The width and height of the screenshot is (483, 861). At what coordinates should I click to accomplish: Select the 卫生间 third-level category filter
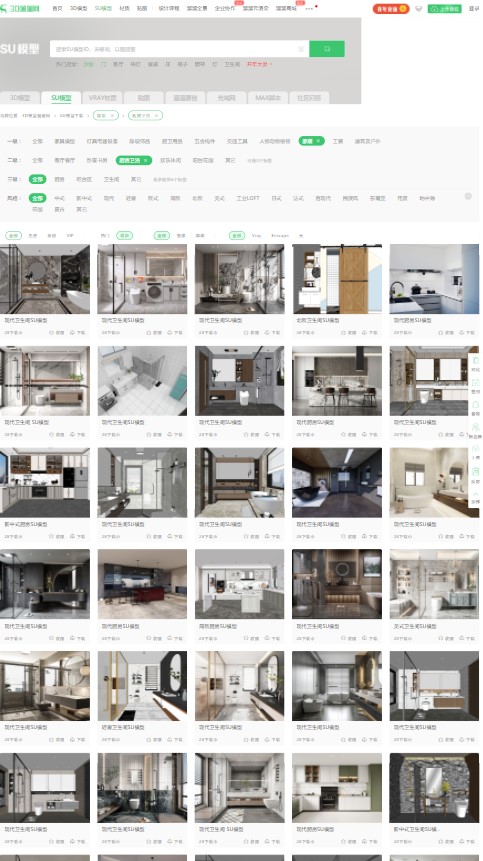(111, 180)
